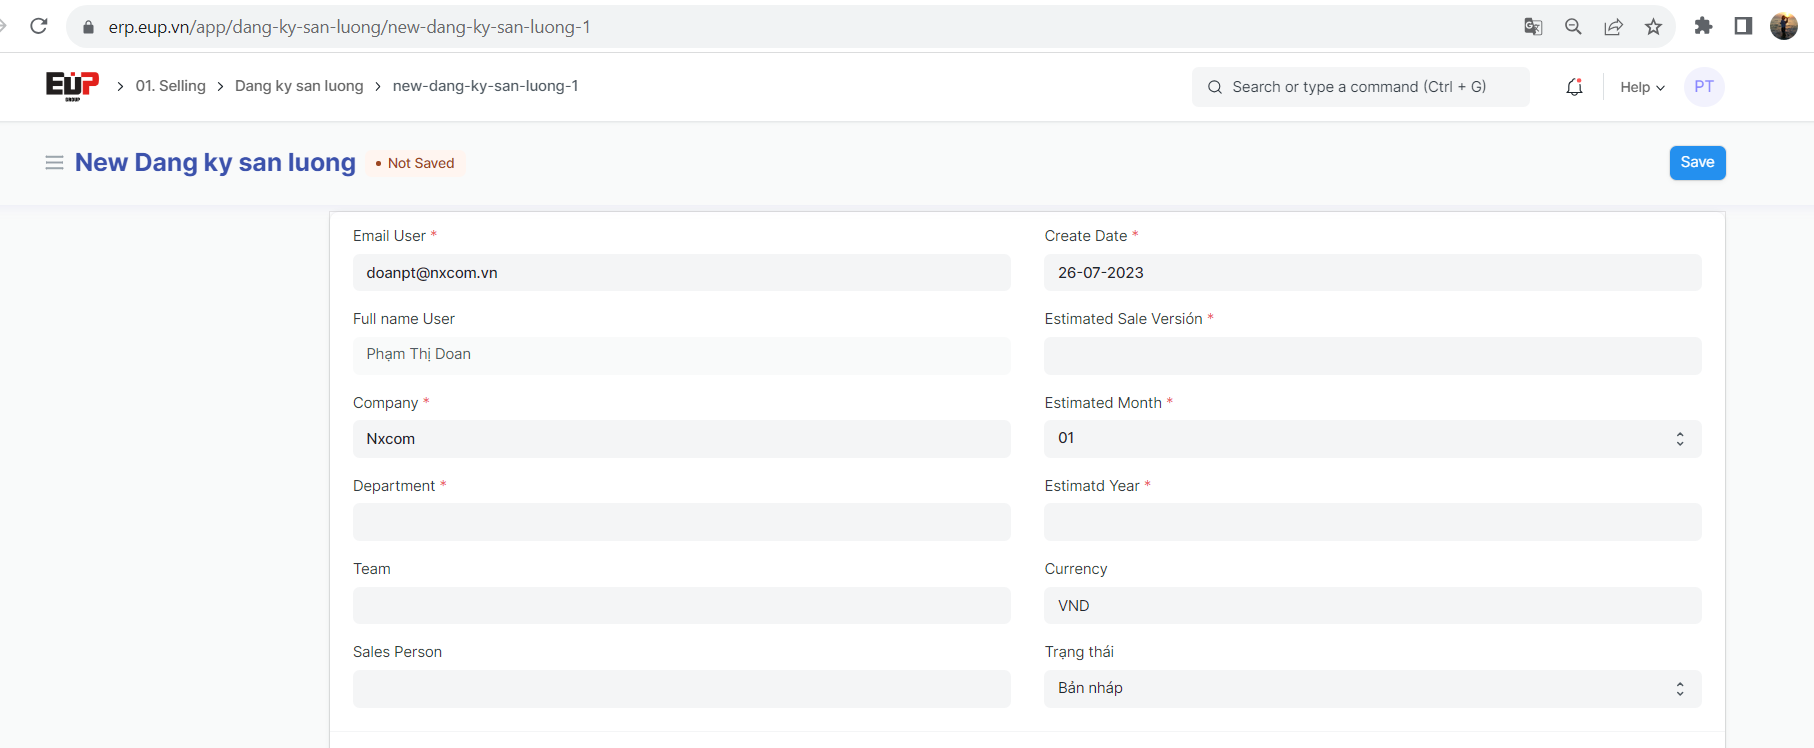Expand the Help dropdown menu
1814x748 pixels.
click(1642, 87)
